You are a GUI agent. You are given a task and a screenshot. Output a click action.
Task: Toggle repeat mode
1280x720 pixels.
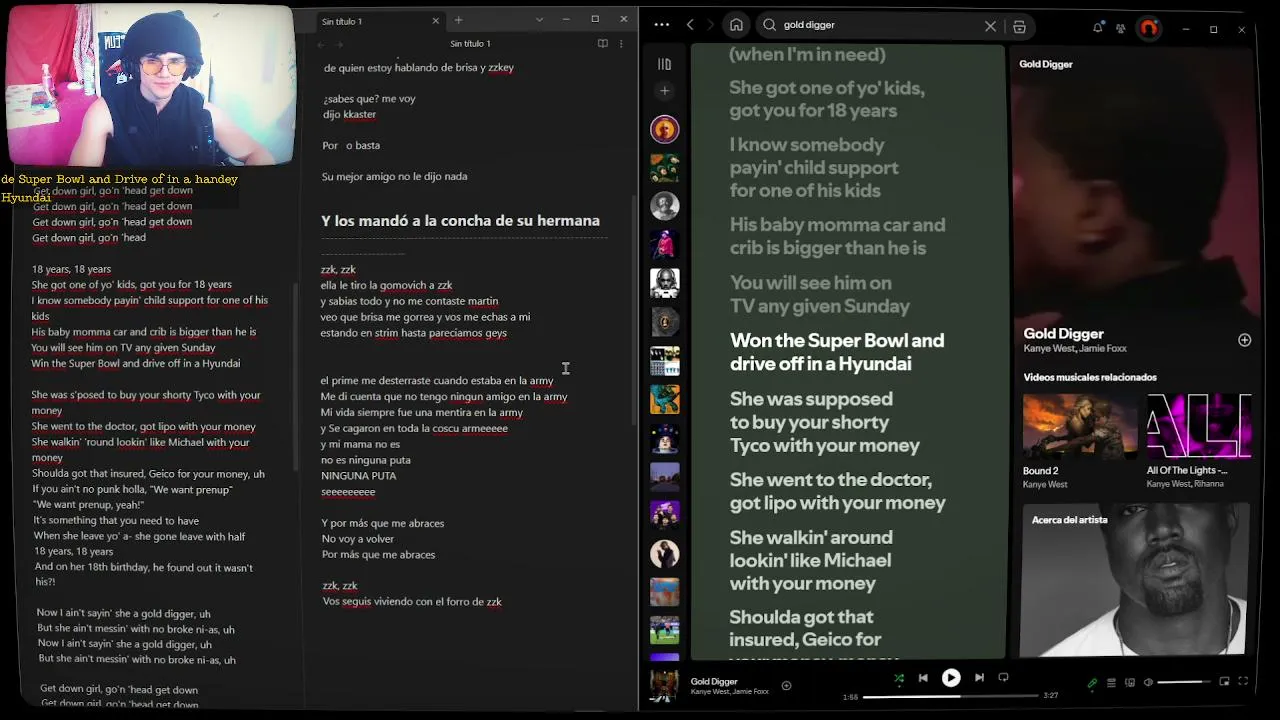tap(1004, 677)
